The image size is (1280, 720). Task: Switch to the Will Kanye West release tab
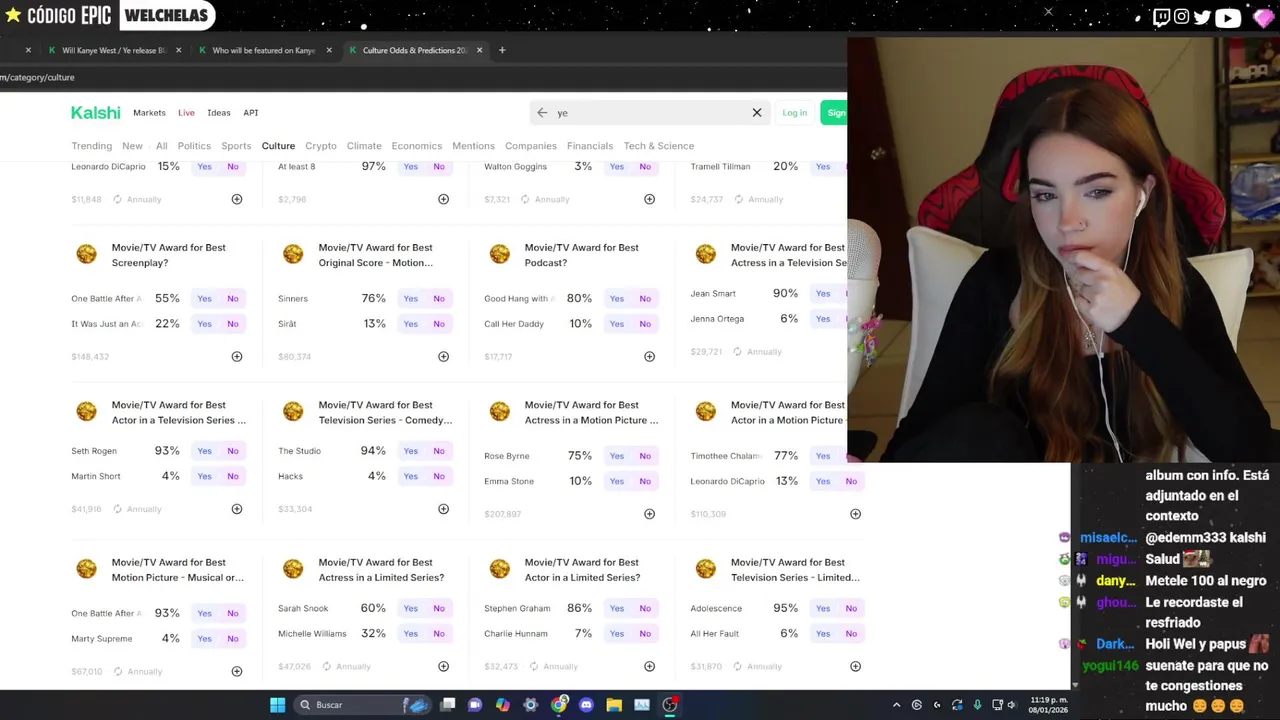tap(114, 50)
